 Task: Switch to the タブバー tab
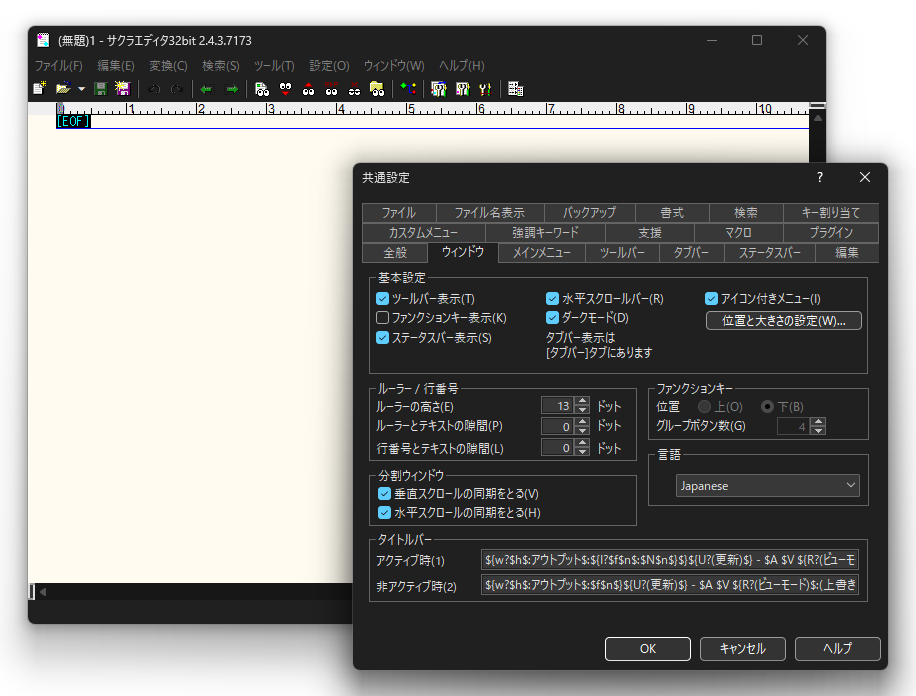[x=691, y=253]
